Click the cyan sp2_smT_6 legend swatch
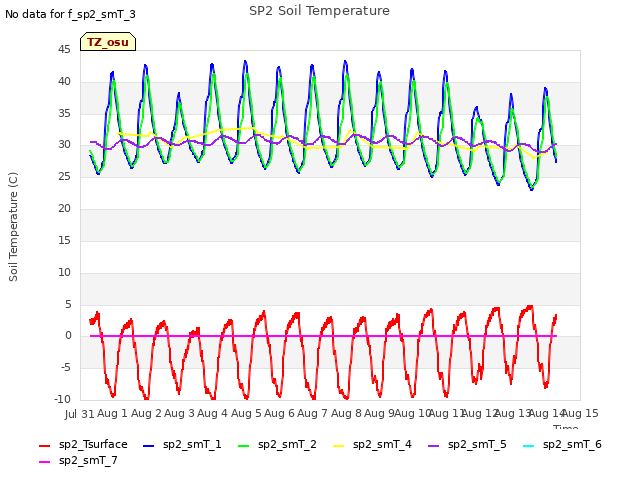This screenshot has width=640, height=480. coord(528,446)
